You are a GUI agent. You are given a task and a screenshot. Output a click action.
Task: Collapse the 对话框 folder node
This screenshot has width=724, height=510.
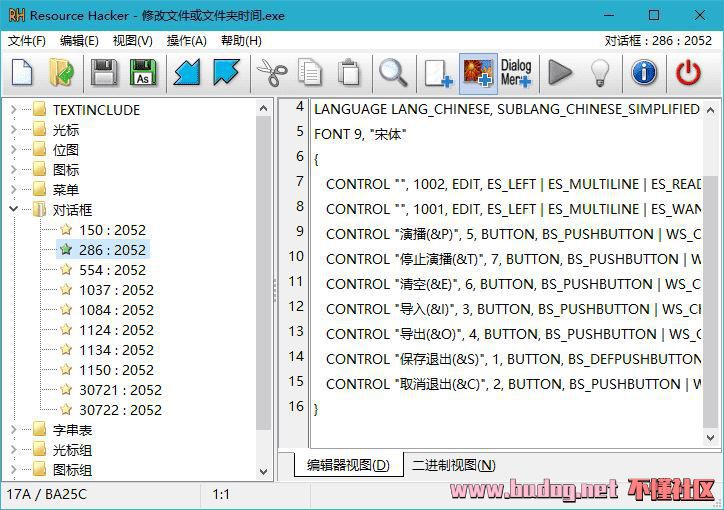tap(14, 210)
